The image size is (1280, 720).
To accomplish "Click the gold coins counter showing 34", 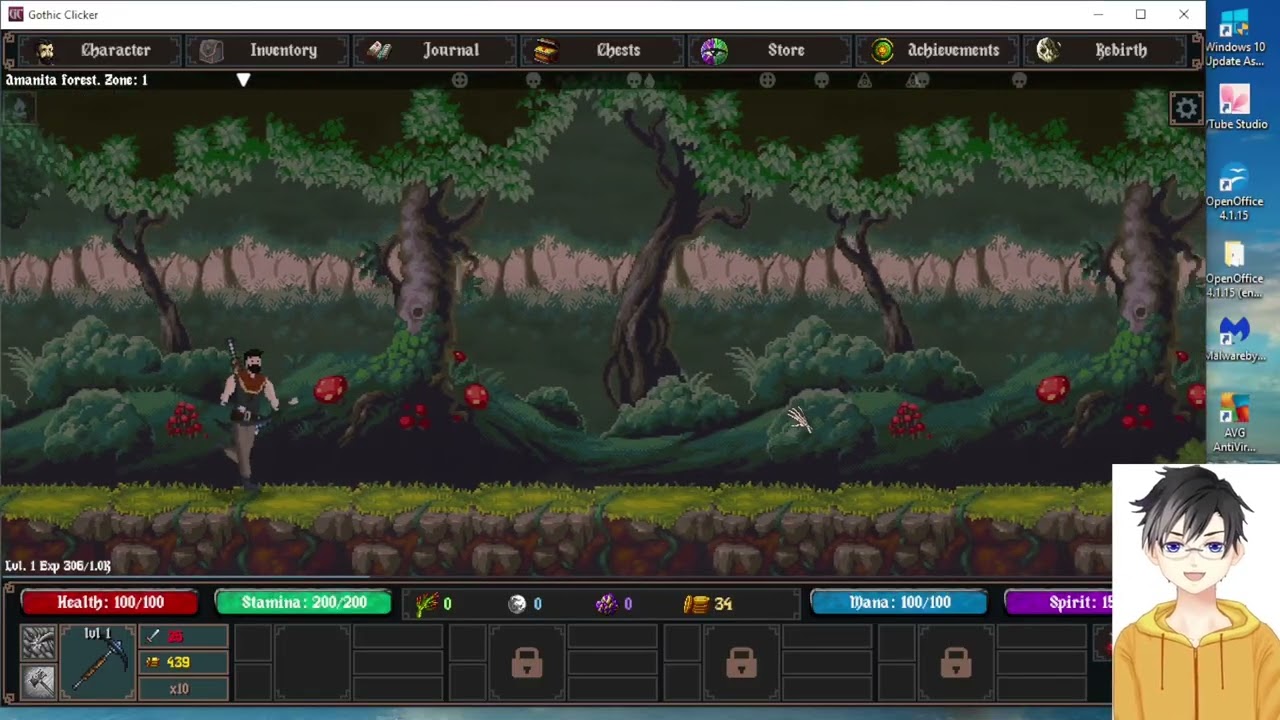I will [x=708, y=603].
